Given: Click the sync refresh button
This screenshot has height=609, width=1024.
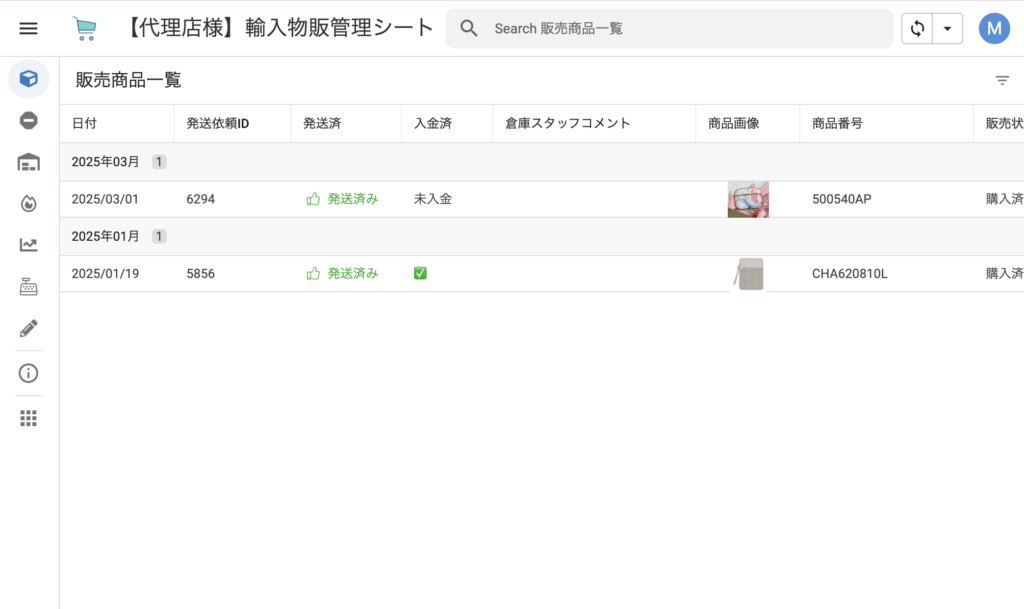Looking at the screenshot, I should (917, 28).
